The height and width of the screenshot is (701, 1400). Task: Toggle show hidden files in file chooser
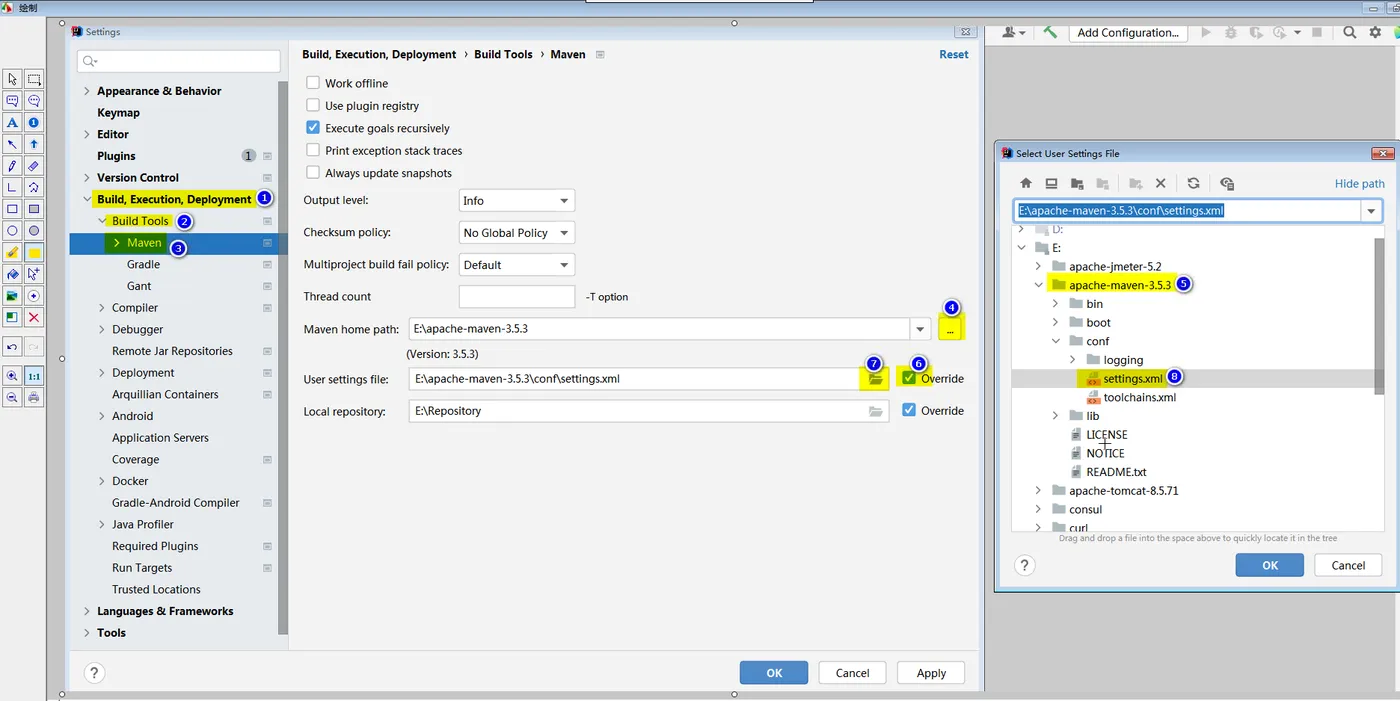click(1227, 184)
